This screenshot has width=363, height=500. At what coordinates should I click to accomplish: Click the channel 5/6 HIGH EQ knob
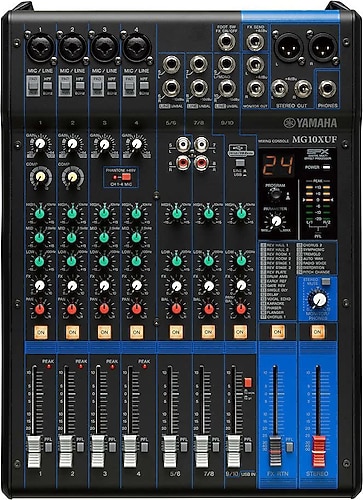tap(177, 213)
